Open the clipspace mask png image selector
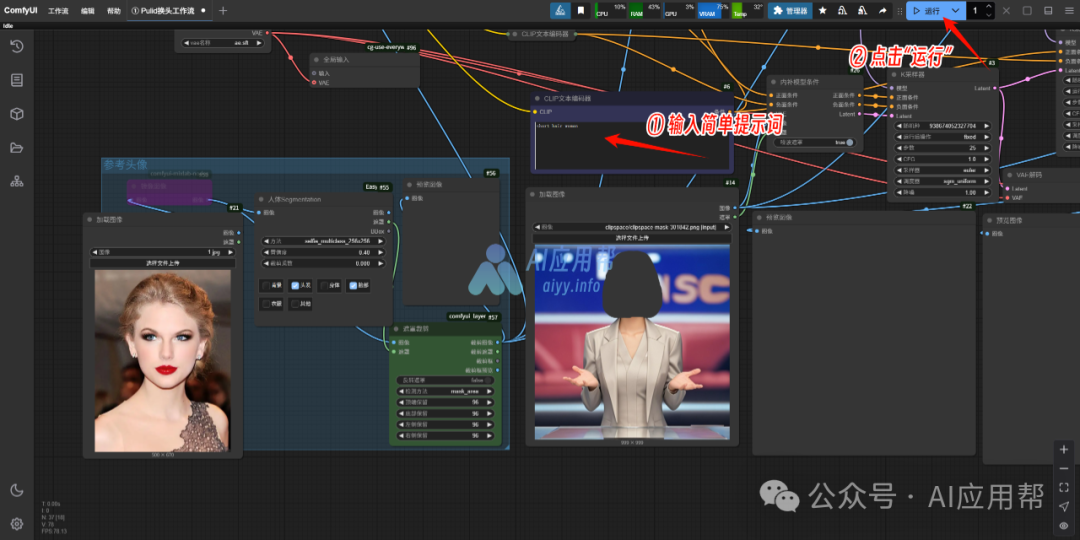Viewport: 1080px width, 540px height. [x=632, y=227]
